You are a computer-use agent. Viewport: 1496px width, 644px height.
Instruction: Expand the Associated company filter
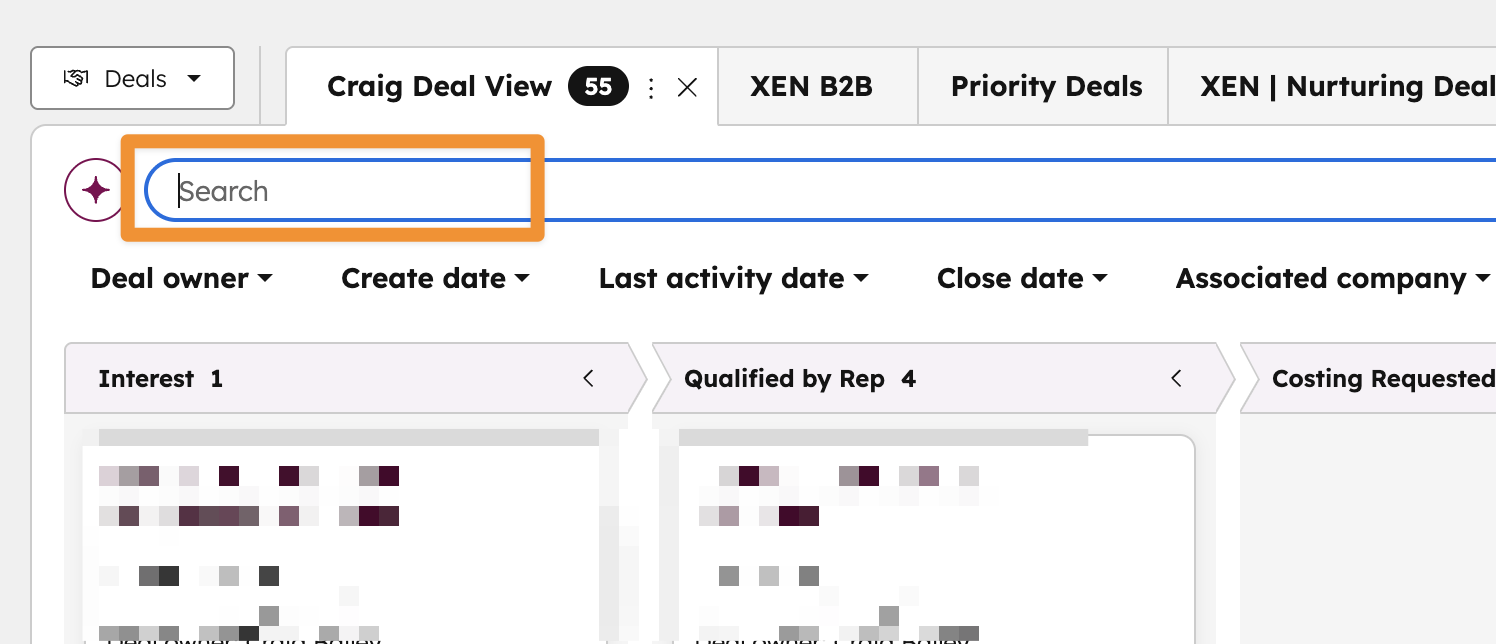tap(1332, 278)
